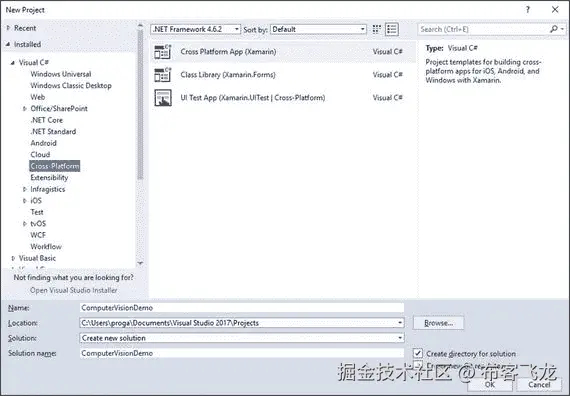Select 'Class Library (Xamarin.Forms)' template name
This screenshot has width=570, height=396.
[228, 75]
